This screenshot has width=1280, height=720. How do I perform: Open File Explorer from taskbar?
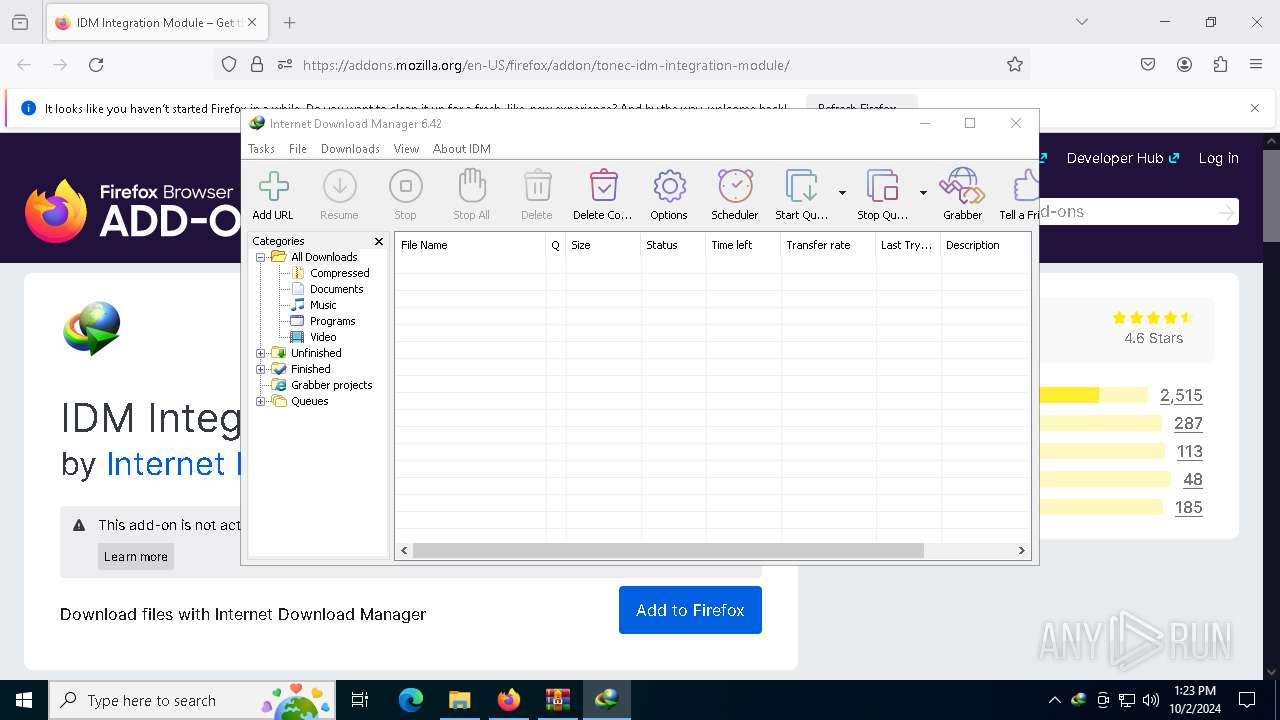459,700
